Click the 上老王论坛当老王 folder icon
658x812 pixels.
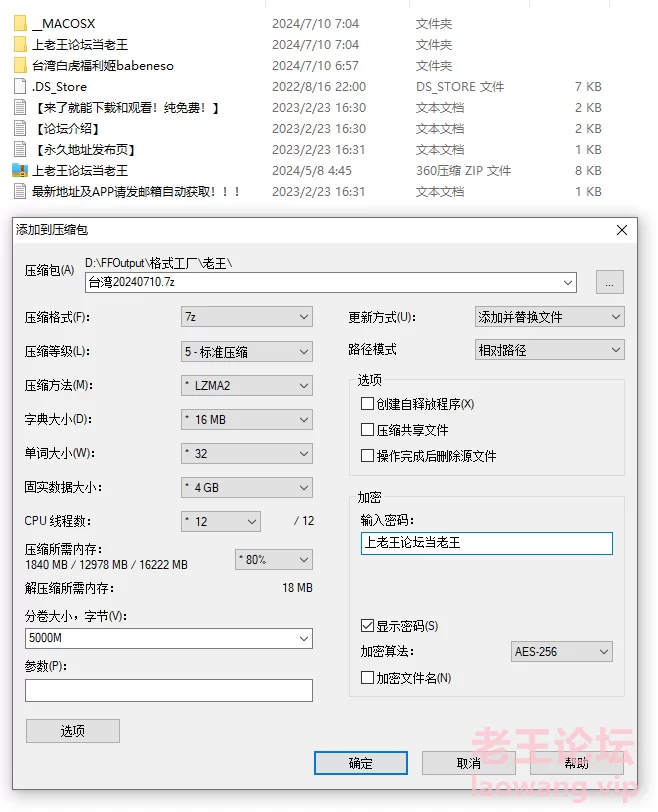[20, 45]
